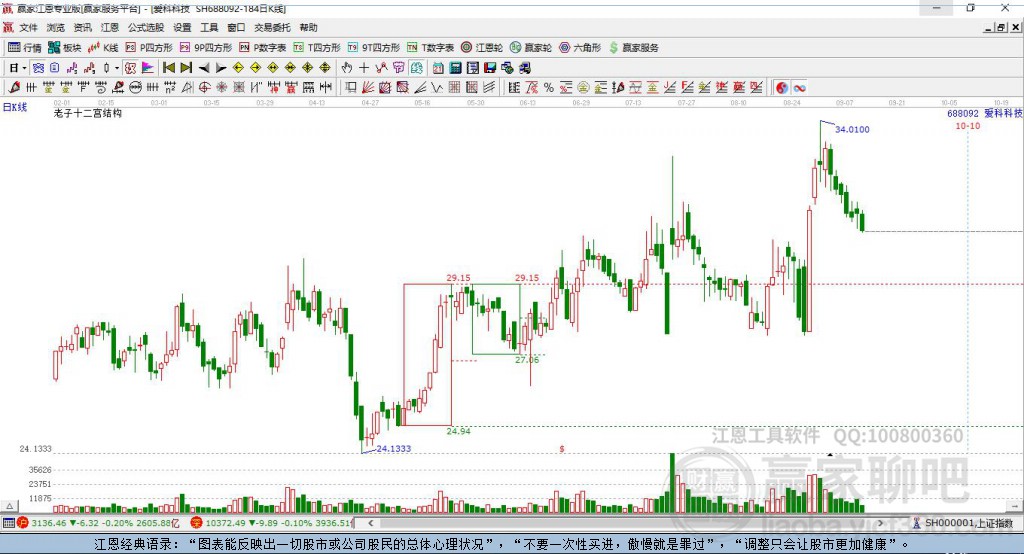Open the T数字表 tool
Image resolution: width=1024 pixels, height=554 pixels.
(x=430, y=48)
